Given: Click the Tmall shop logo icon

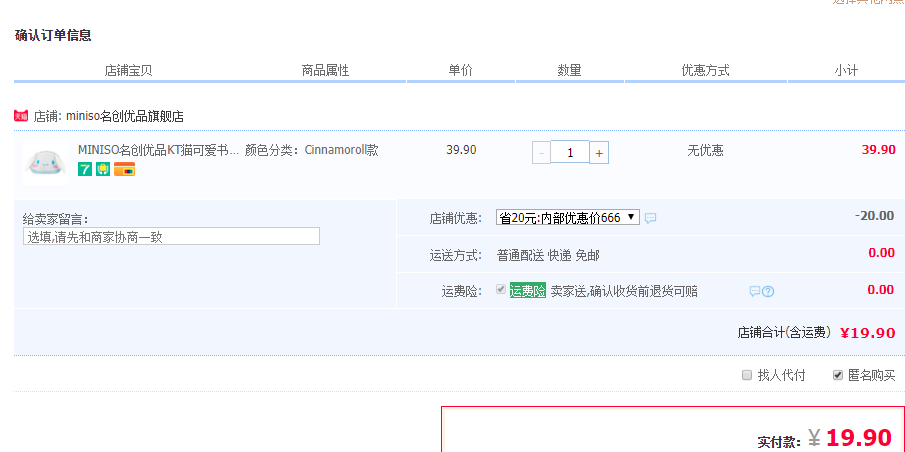Looking at the screenshot, I should click(x=21, y=116).
